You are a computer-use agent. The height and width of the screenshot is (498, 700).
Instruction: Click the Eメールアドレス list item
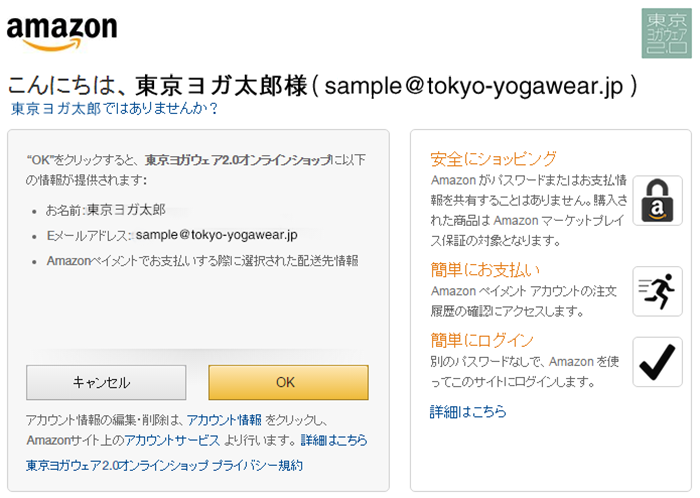tap(172, 235)
